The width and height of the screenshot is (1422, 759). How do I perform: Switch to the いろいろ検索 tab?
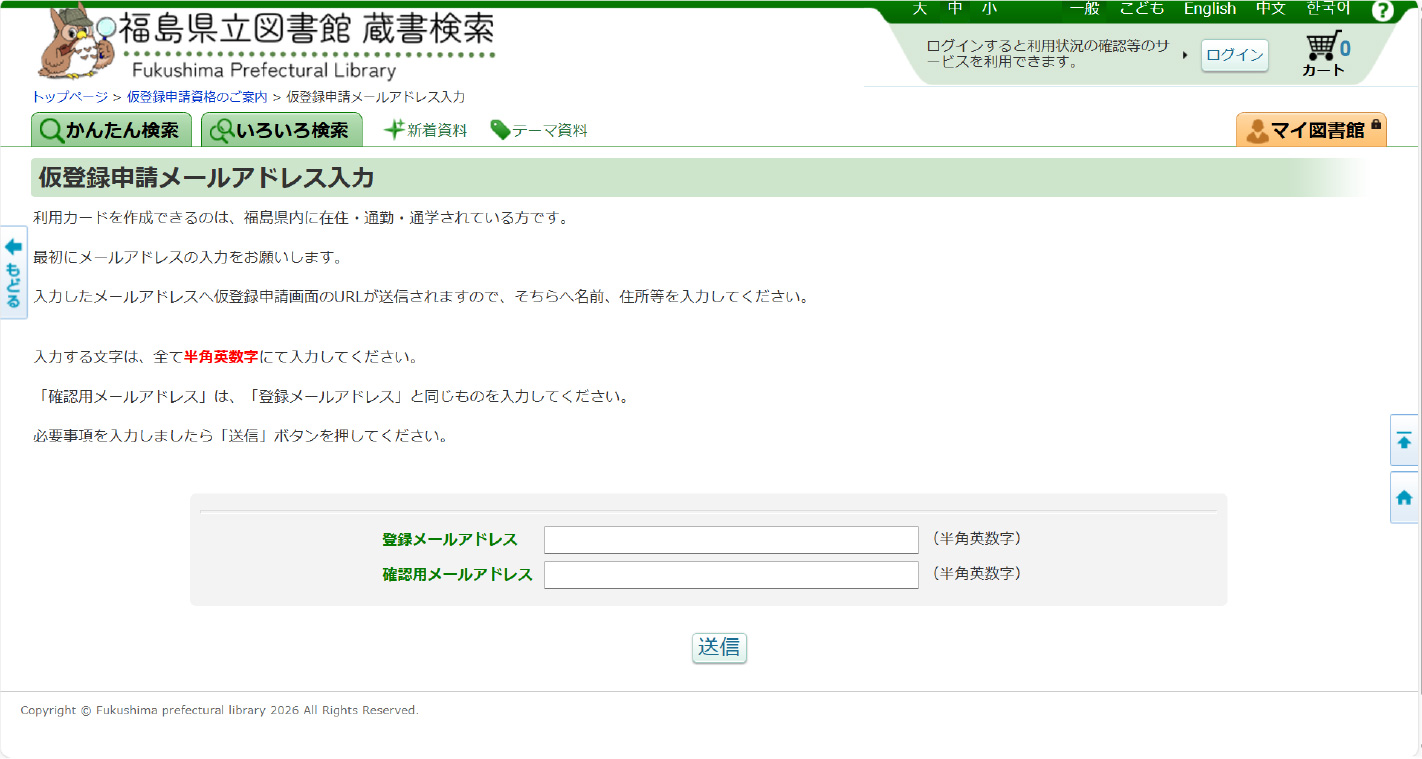tap(281, 130)
